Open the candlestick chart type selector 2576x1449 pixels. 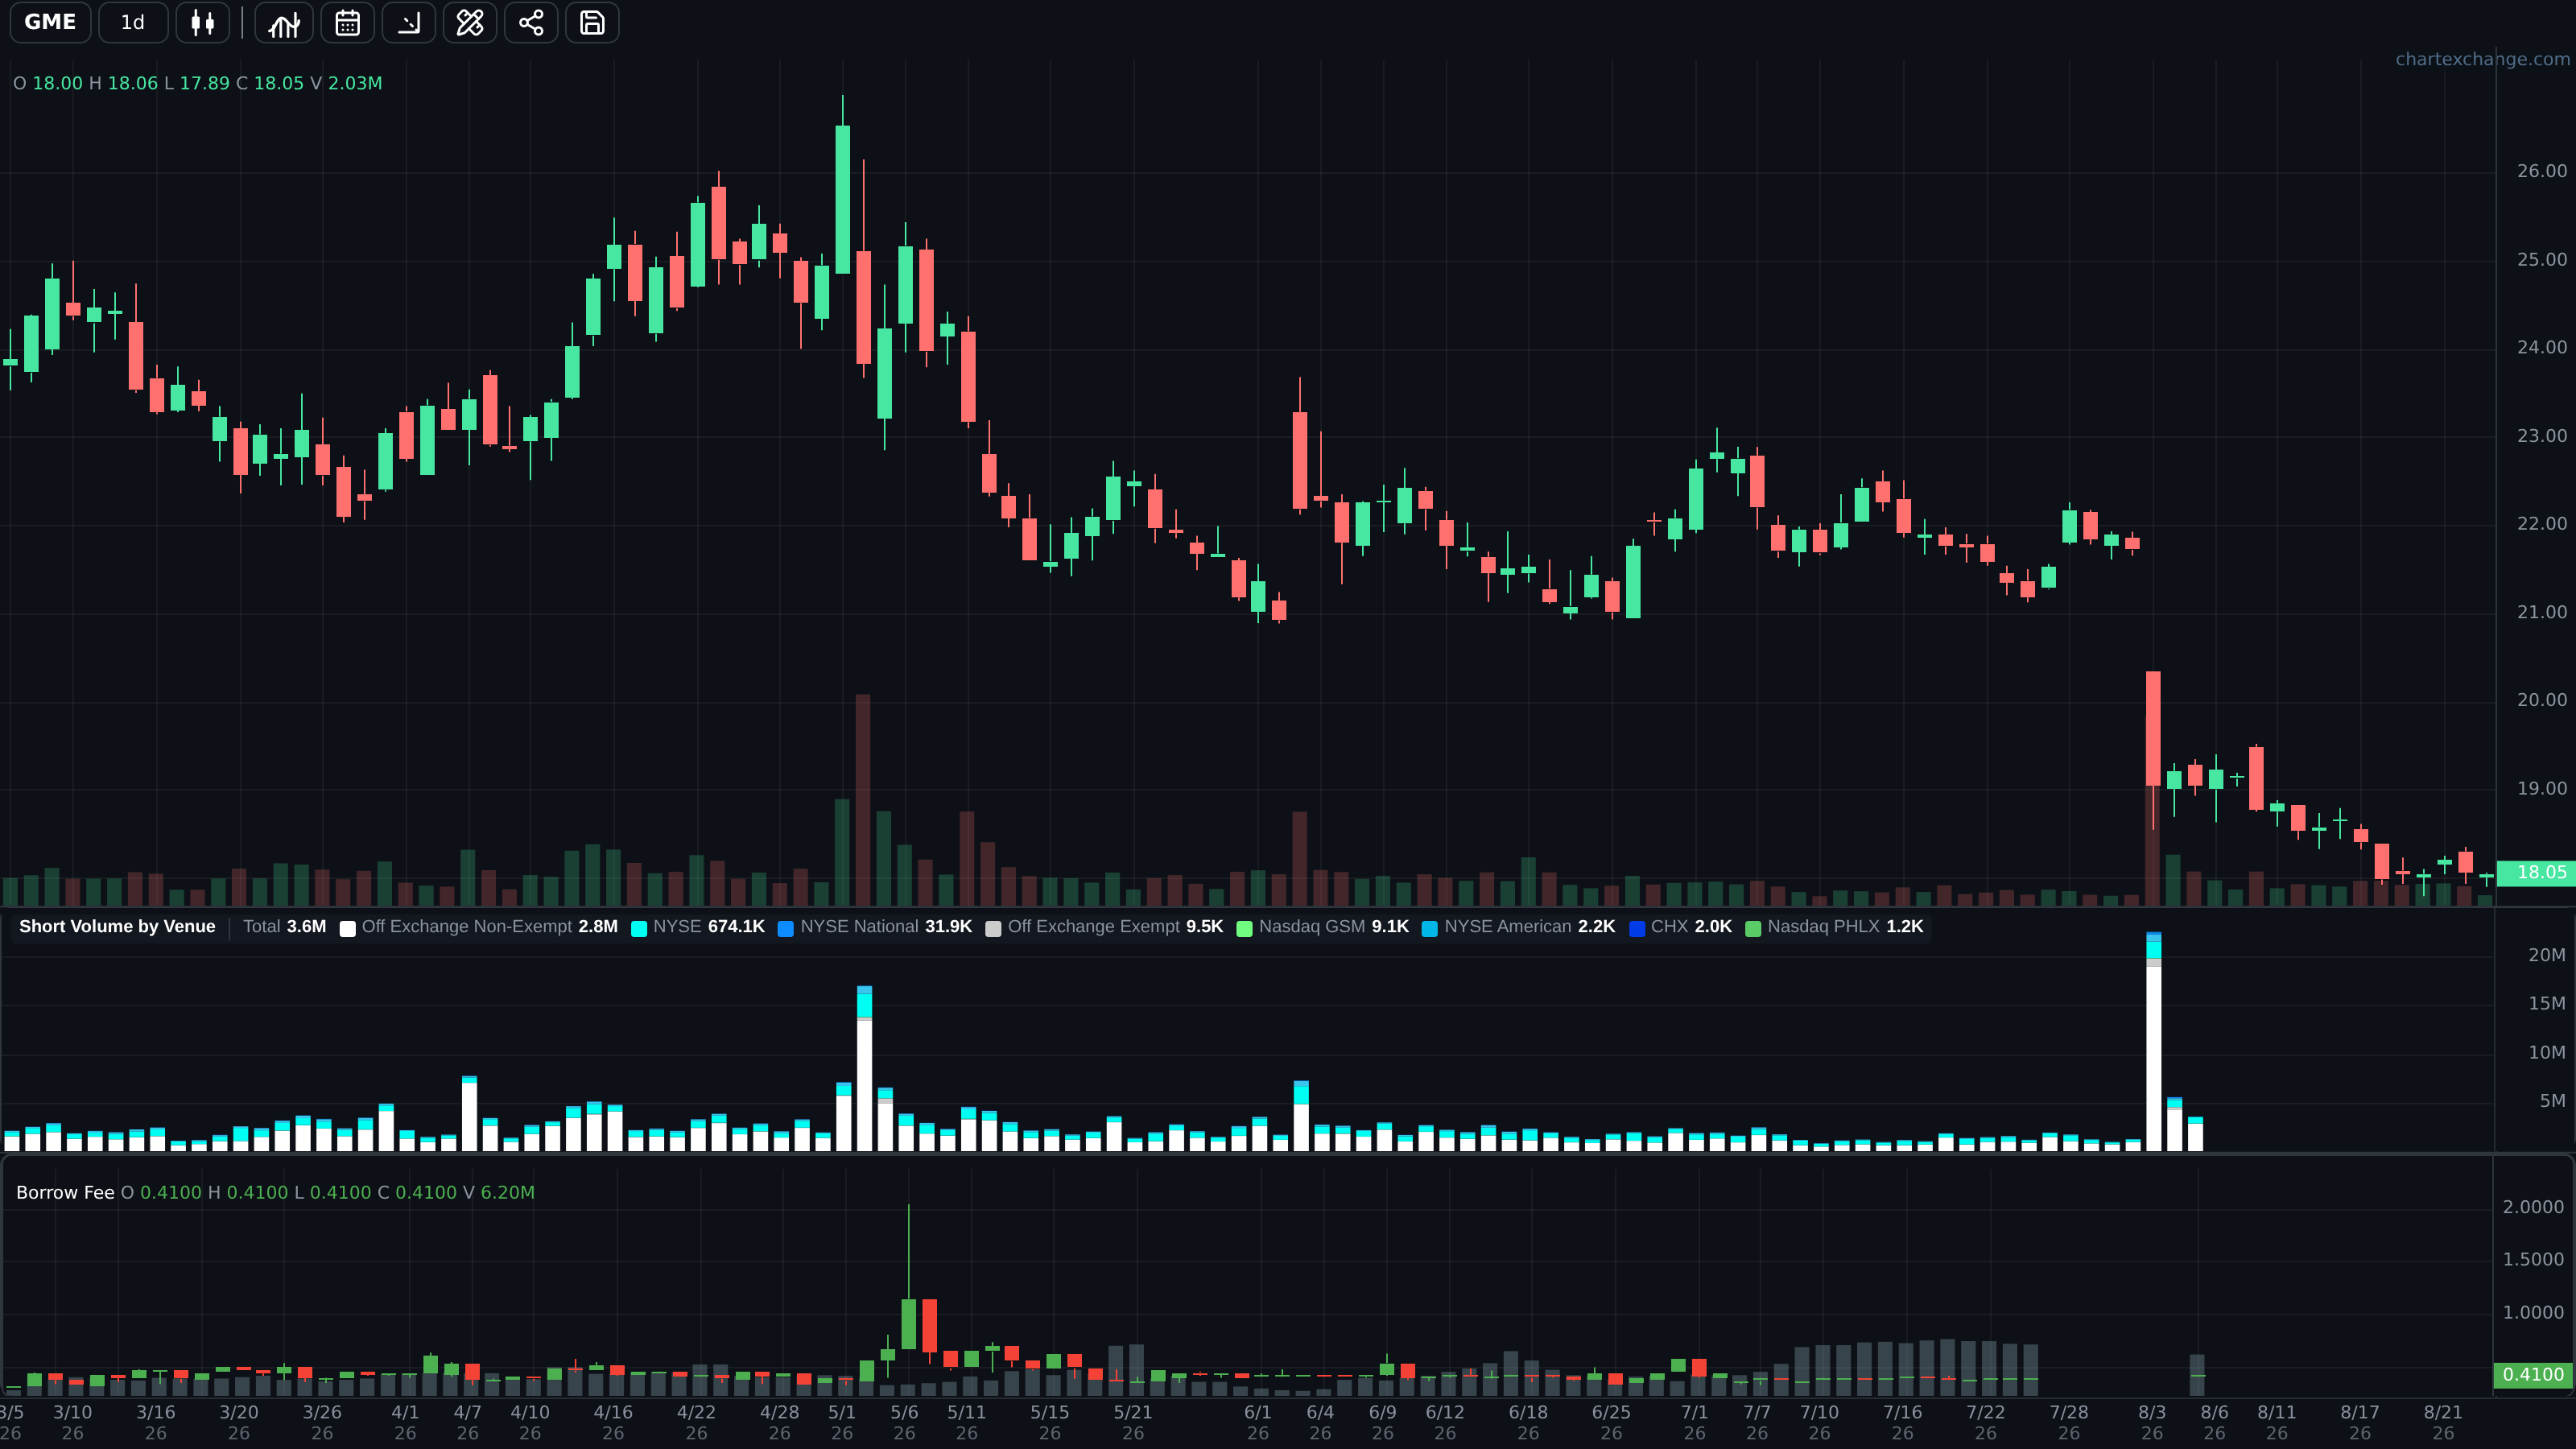click(203, 22)
